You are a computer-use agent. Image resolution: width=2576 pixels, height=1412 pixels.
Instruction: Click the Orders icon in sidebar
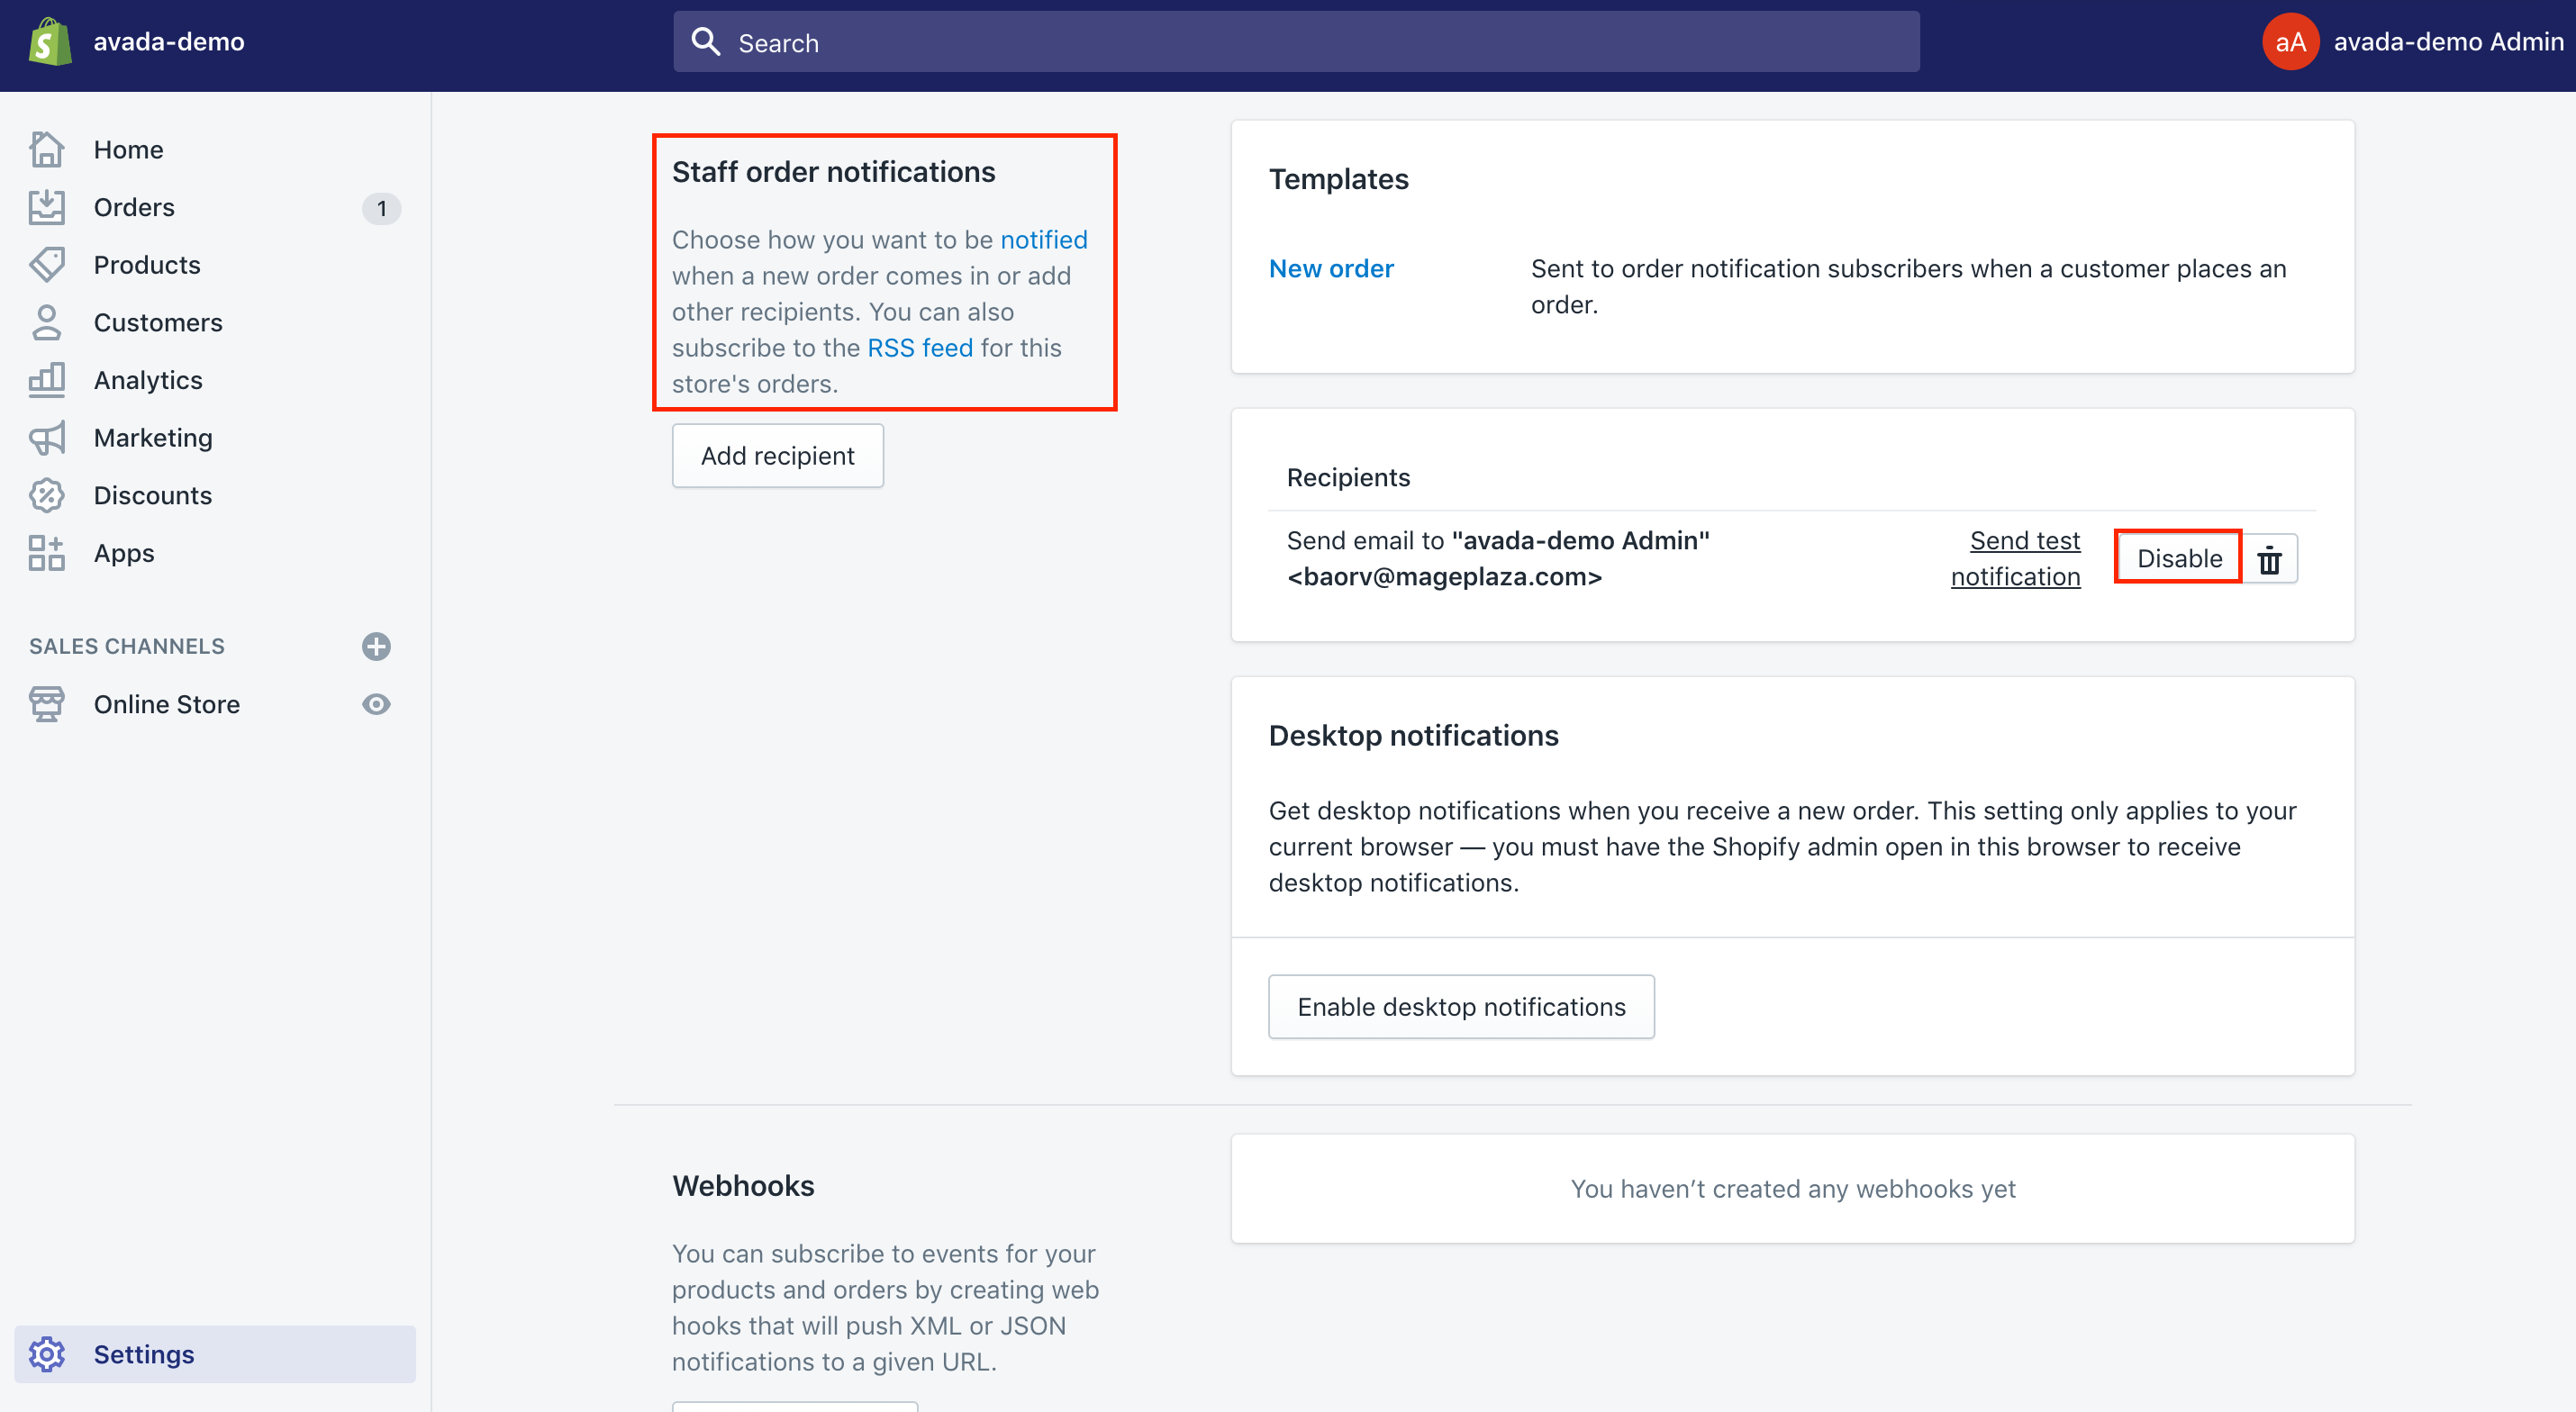[47, 207]
